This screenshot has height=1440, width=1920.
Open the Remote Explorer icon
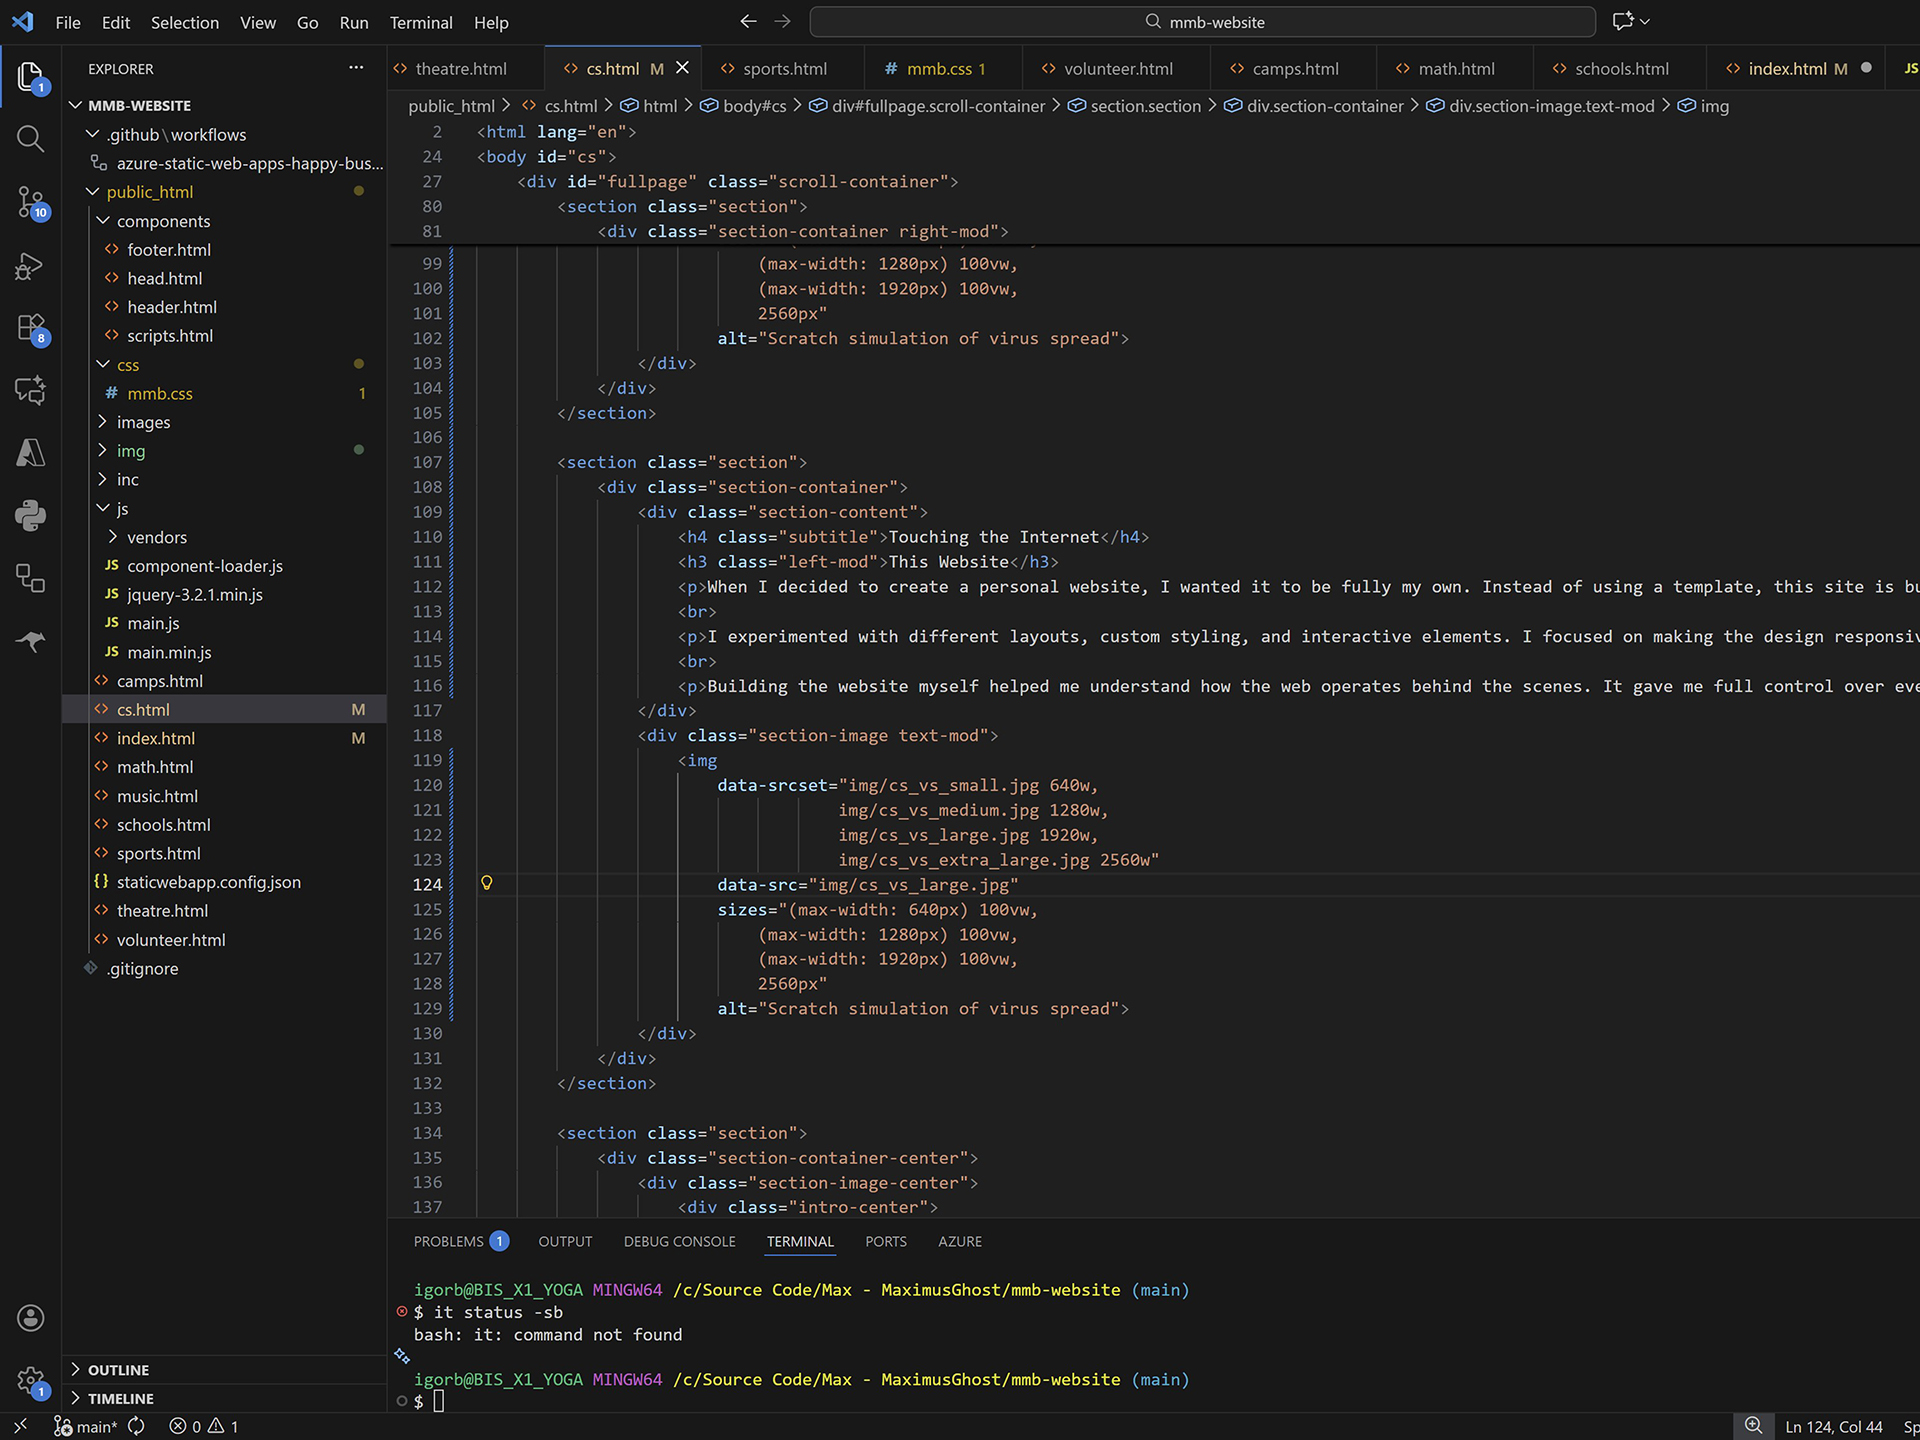point(30,577)
